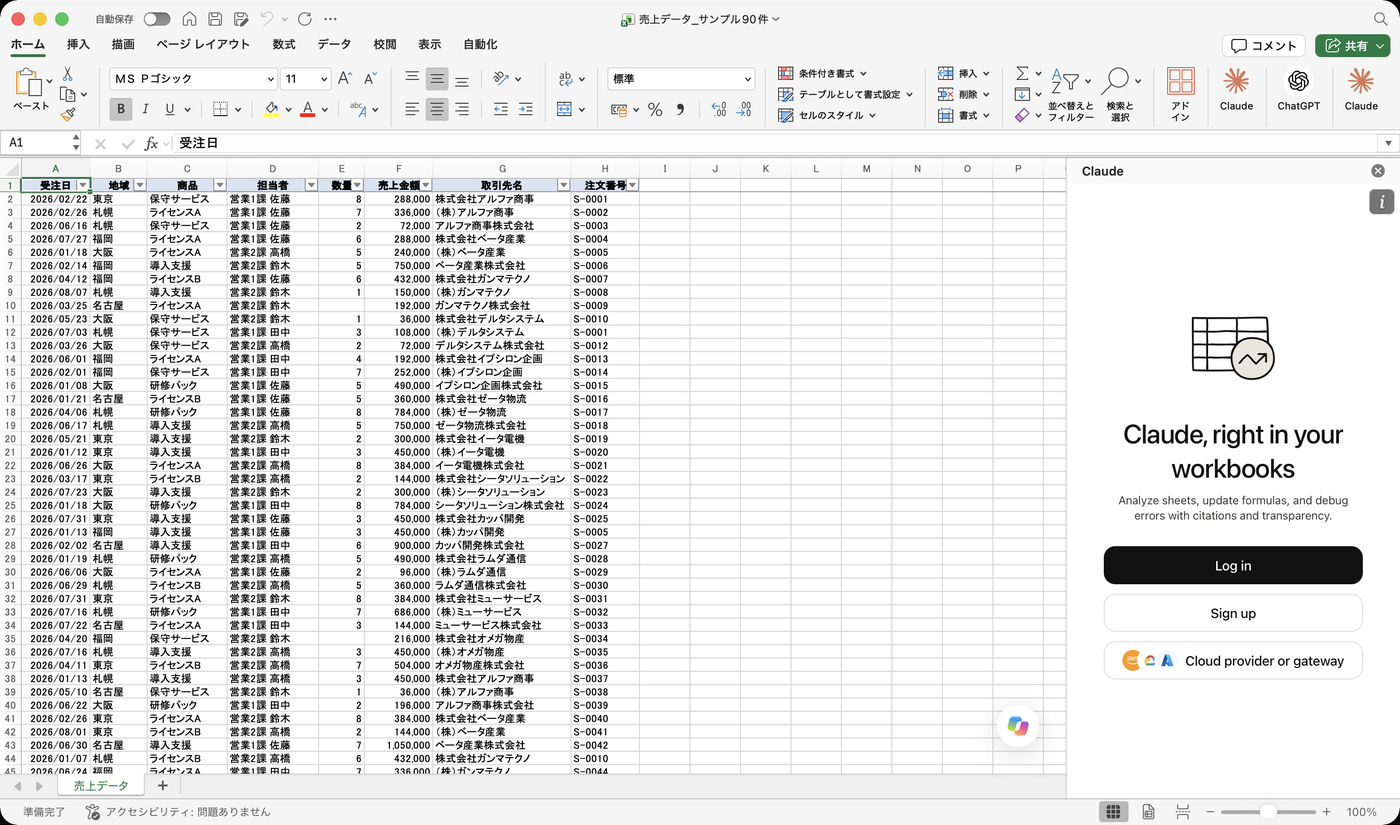The height and width of the screenshot is (825, 1400).
Task: Toggle Underline formatting
Action: (170, 110)
